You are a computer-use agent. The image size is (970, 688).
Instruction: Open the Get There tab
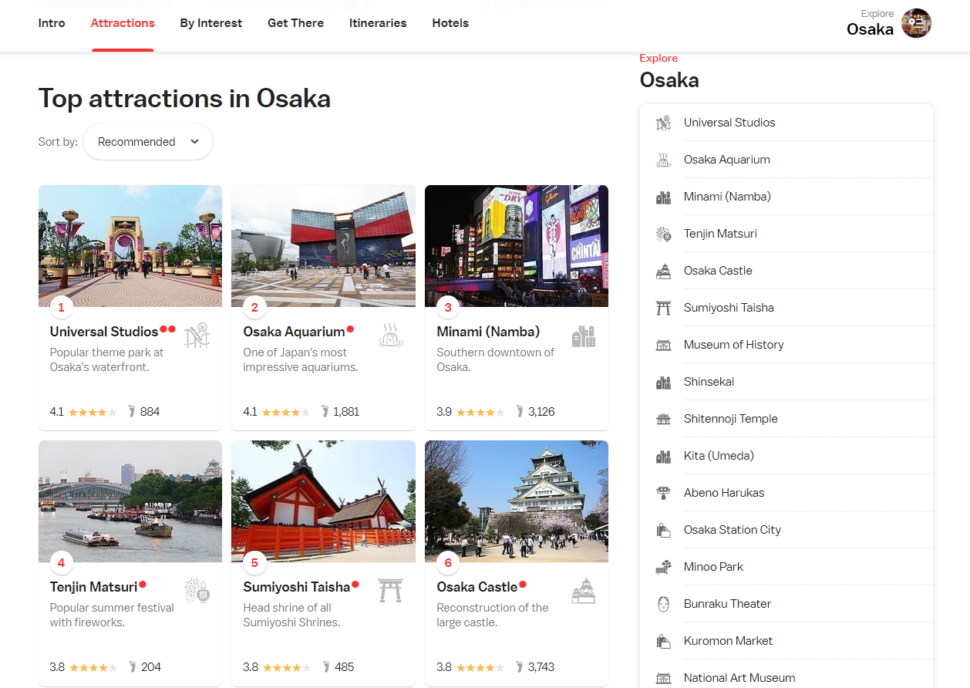[x=295, y=23]
